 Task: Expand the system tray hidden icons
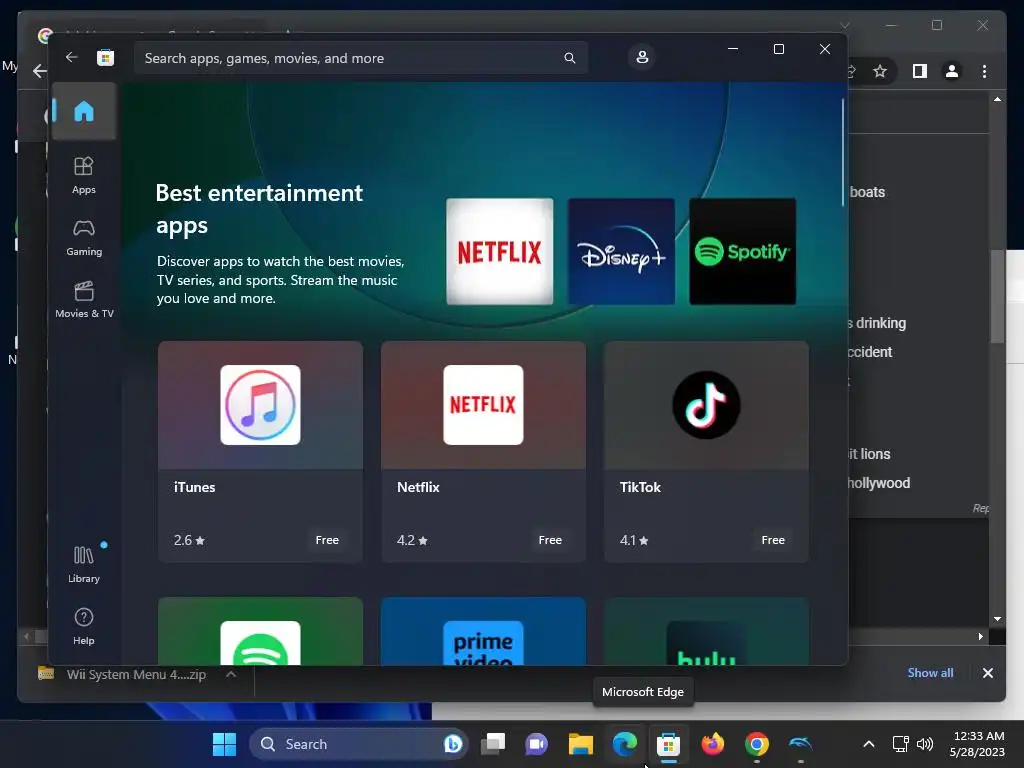[x=869, y=744]
